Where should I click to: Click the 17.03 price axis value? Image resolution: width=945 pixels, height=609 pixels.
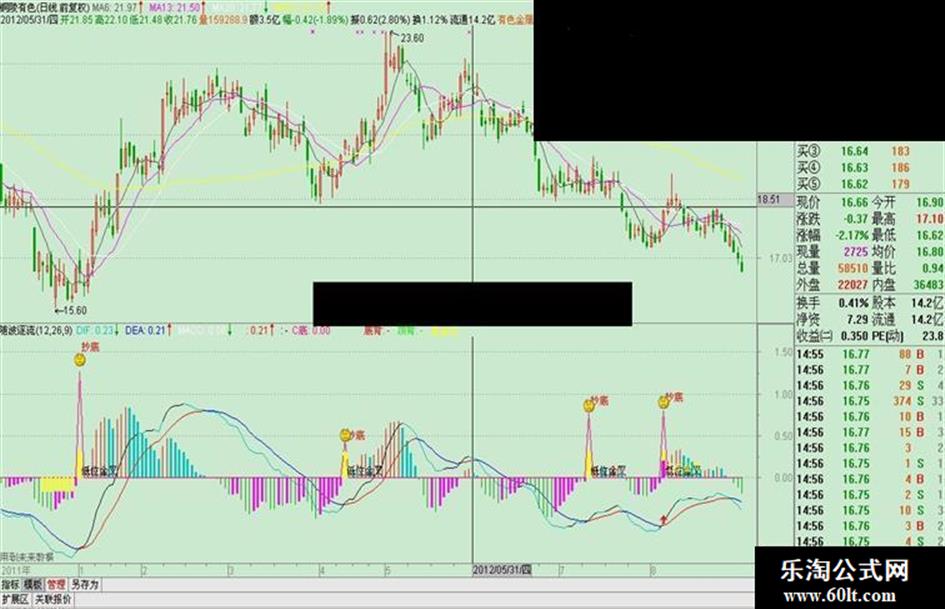click(780, 258)
